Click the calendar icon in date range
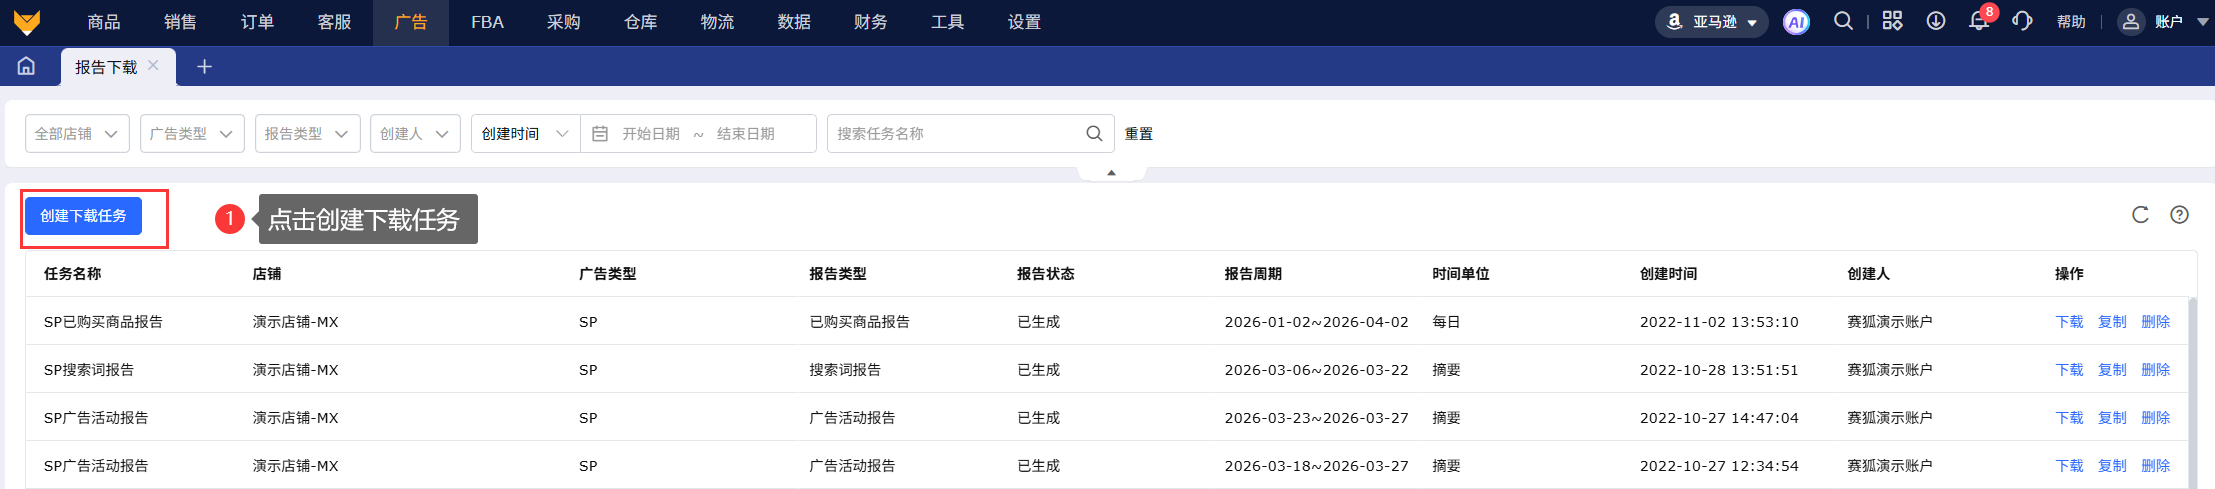2215x489 pixels. pyautogui.click(x=600, y=133)
